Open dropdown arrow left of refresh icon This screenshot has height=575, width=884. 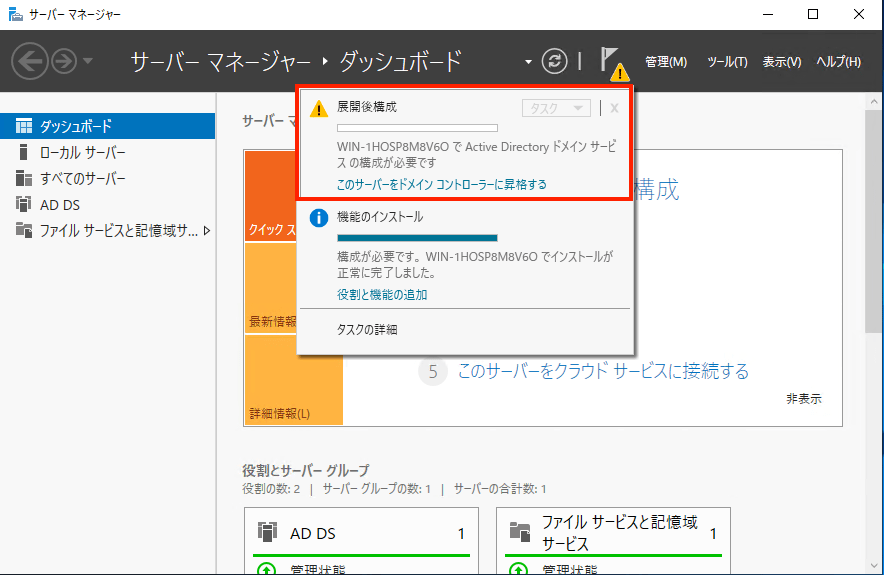pyautogui.click(x=528, y=61)
